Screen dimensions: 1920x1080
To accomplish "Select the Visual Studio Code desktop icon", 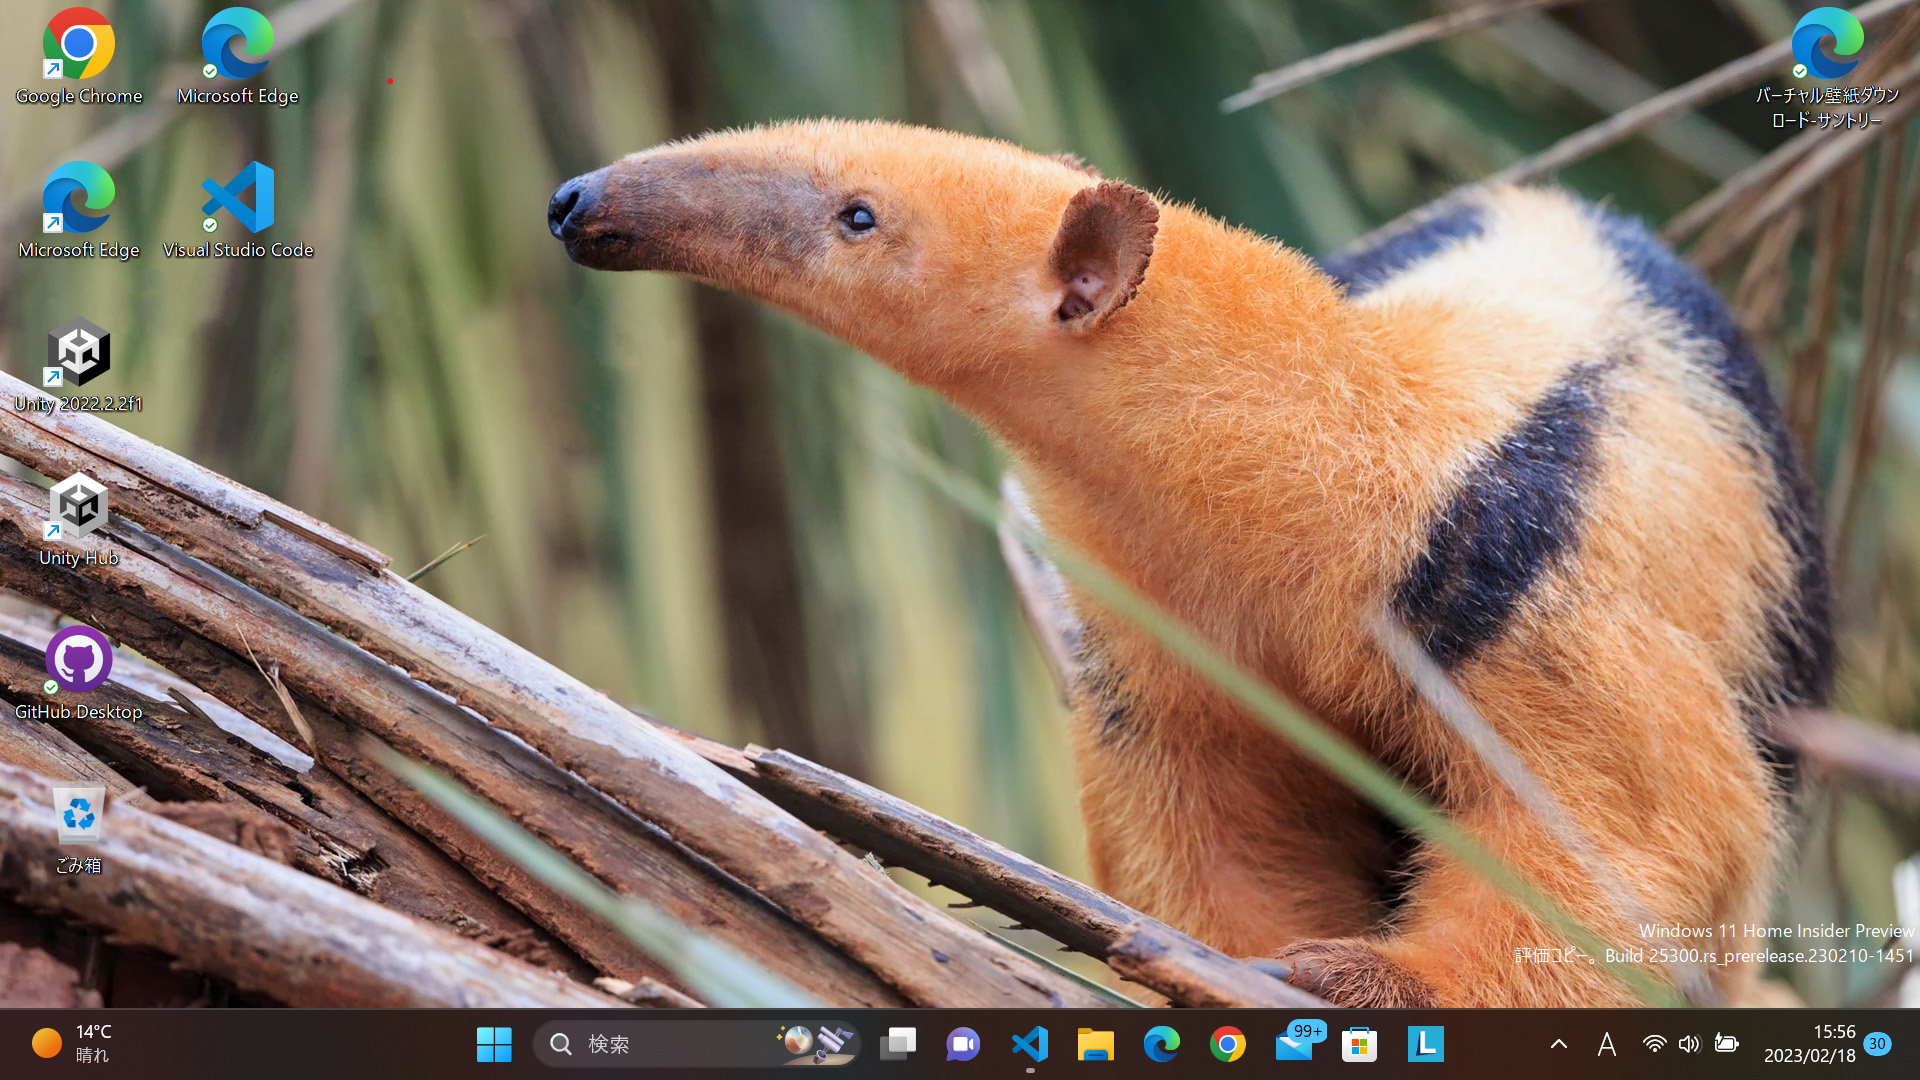I will point(237,211).
